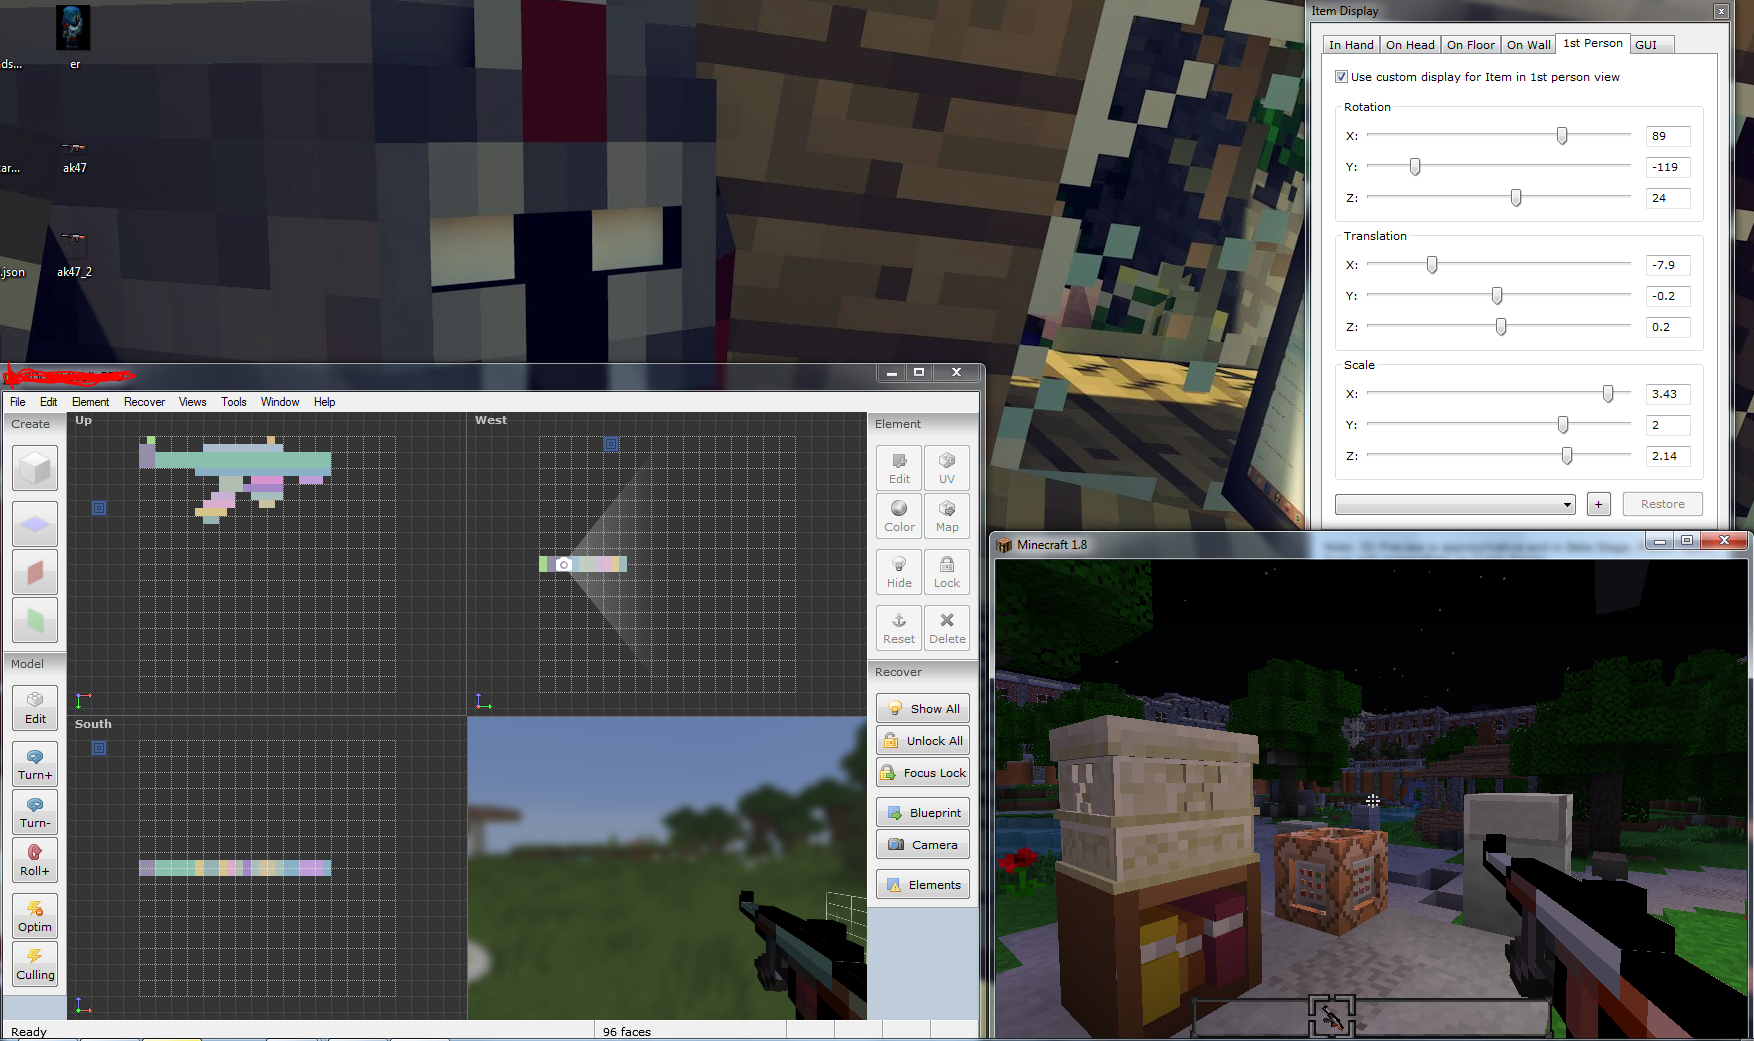Image resolution: width=1754 pixels, height=1041 pixels.
Task: Click the Show All button
Action: click(923, 708)
